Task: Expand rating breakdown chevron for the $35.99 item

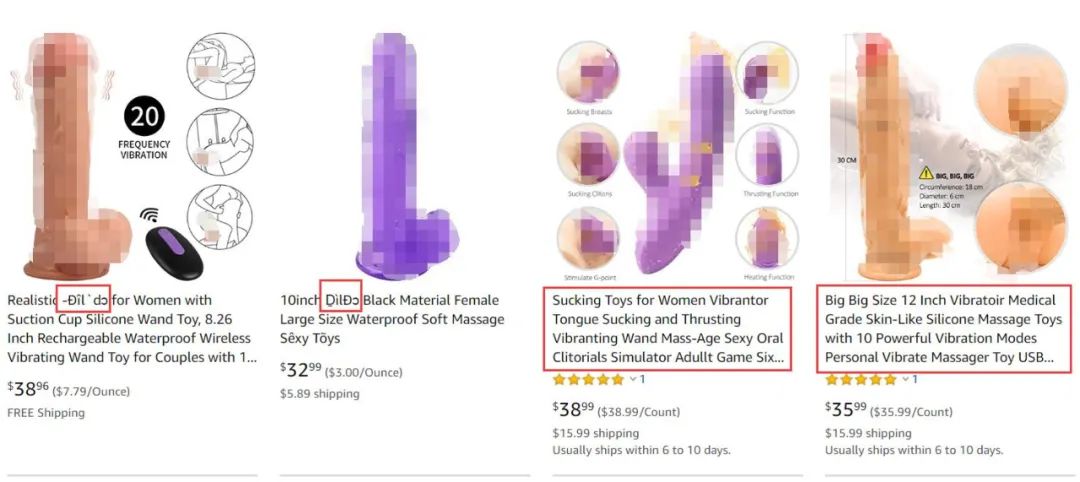Action: (905, 379)
